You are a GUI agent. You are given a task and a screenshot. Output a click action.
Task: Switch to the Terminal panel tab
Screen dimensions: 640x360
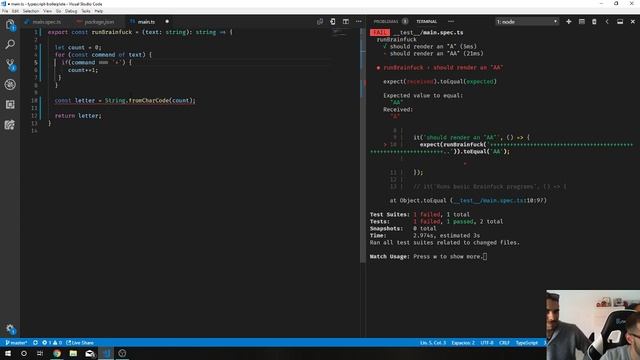click(x=427, y=22)
